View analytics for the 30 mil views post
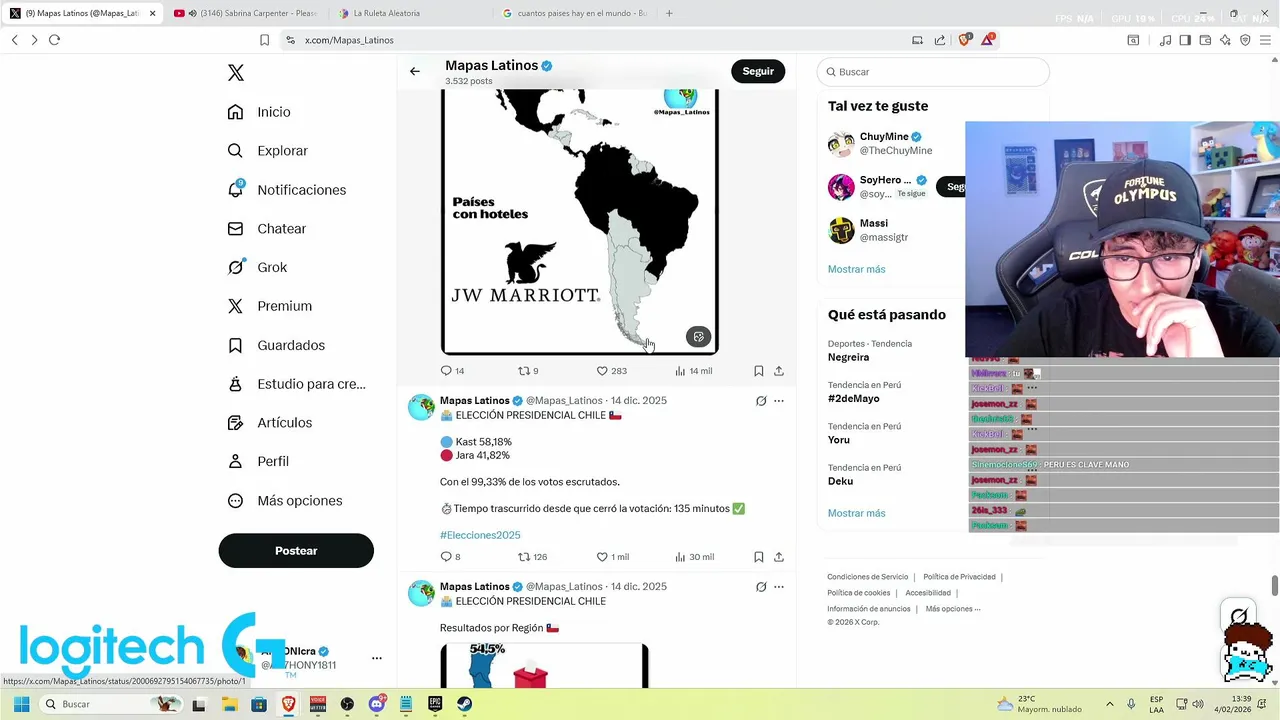This screenshot has height=720, width=1280. 694,557
